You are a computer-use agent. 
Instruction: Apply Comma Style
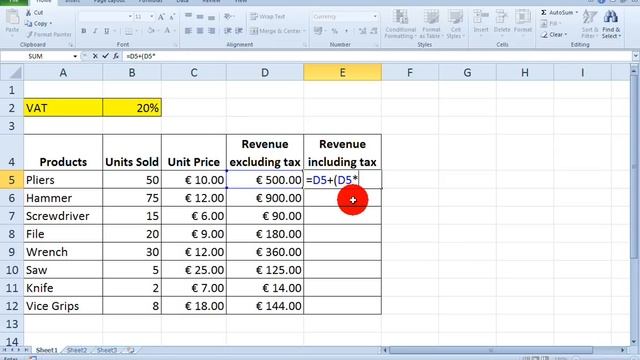[x=347, y=31]
